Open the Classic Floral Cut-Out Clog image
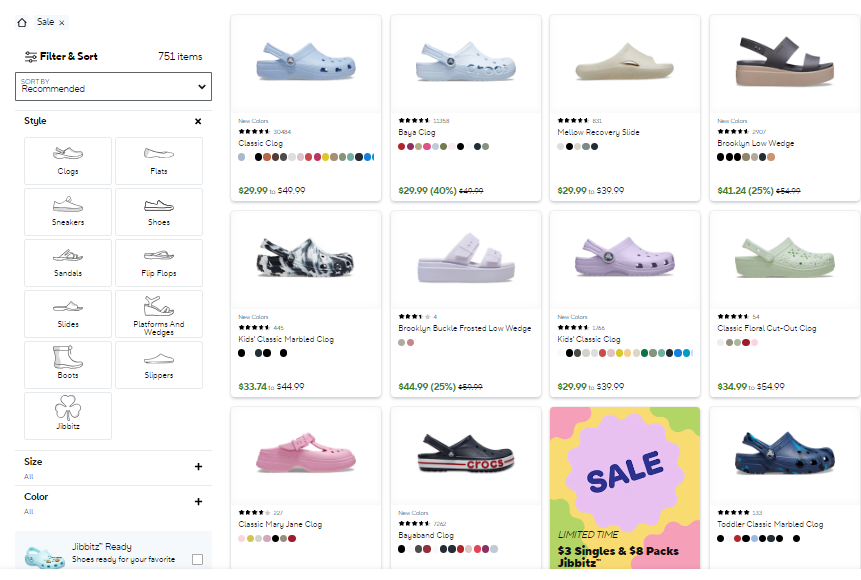This screenshot has height=580, width=861. 785,259
